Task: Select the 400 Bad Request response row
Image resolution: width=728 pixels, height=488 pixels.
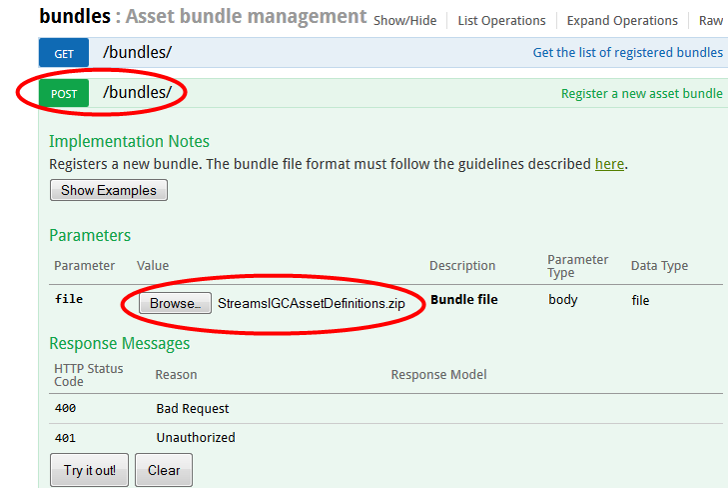Action: coord(192,408)
